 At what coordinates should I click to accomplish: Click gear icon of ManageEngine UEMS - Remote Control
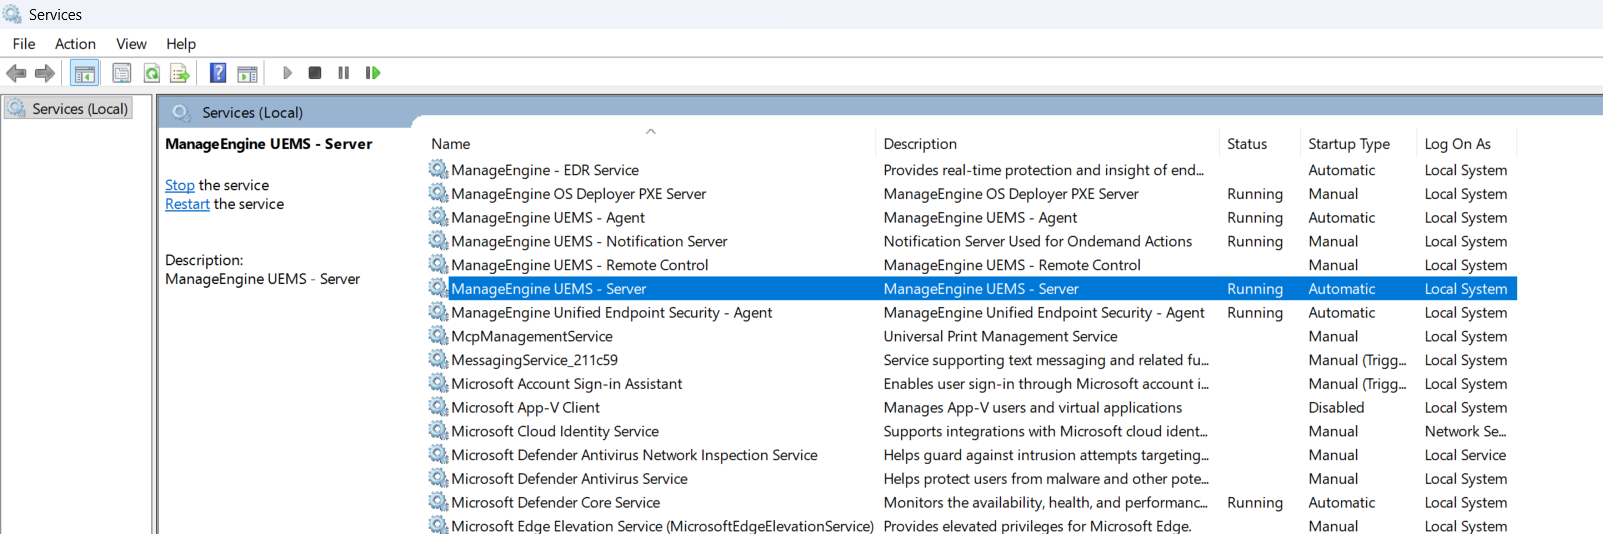click(438, 264)
